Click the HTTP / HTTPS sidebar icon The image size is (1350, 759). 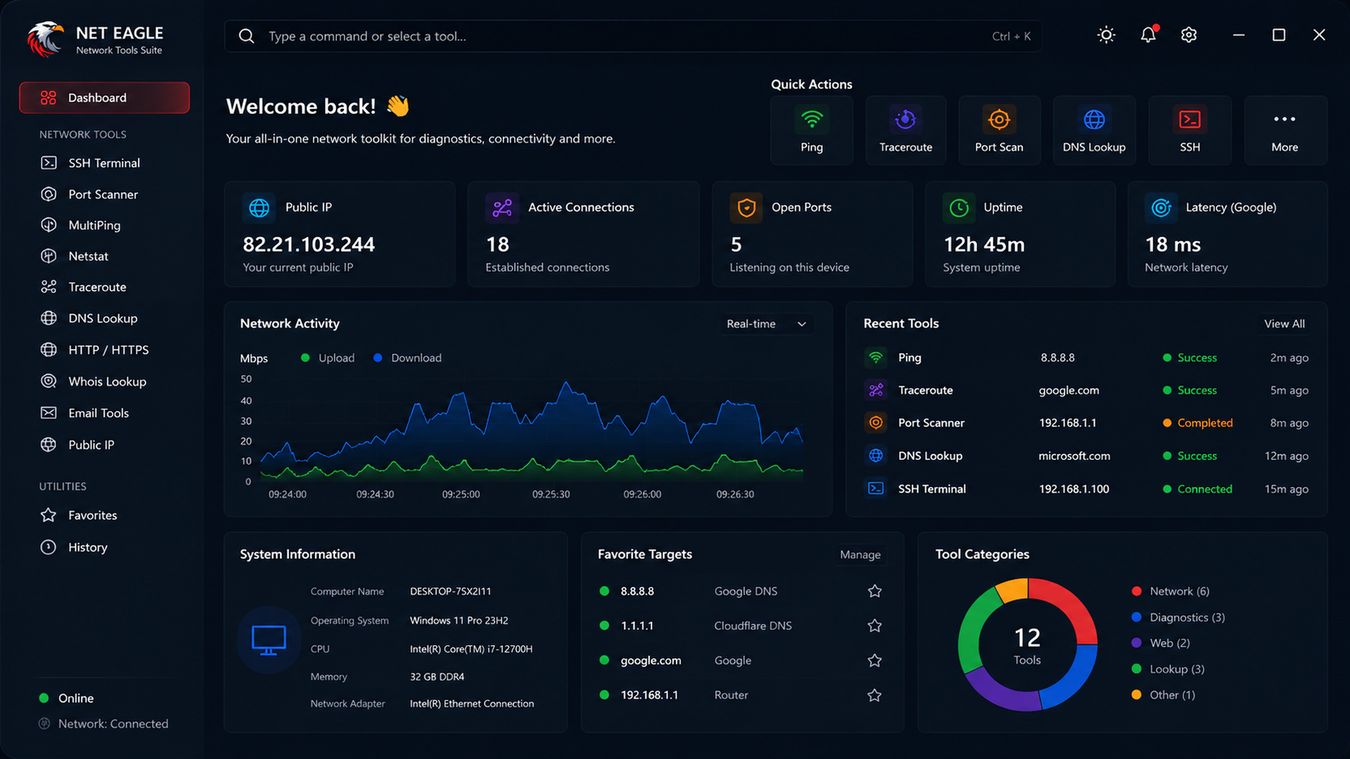point(48,350)
